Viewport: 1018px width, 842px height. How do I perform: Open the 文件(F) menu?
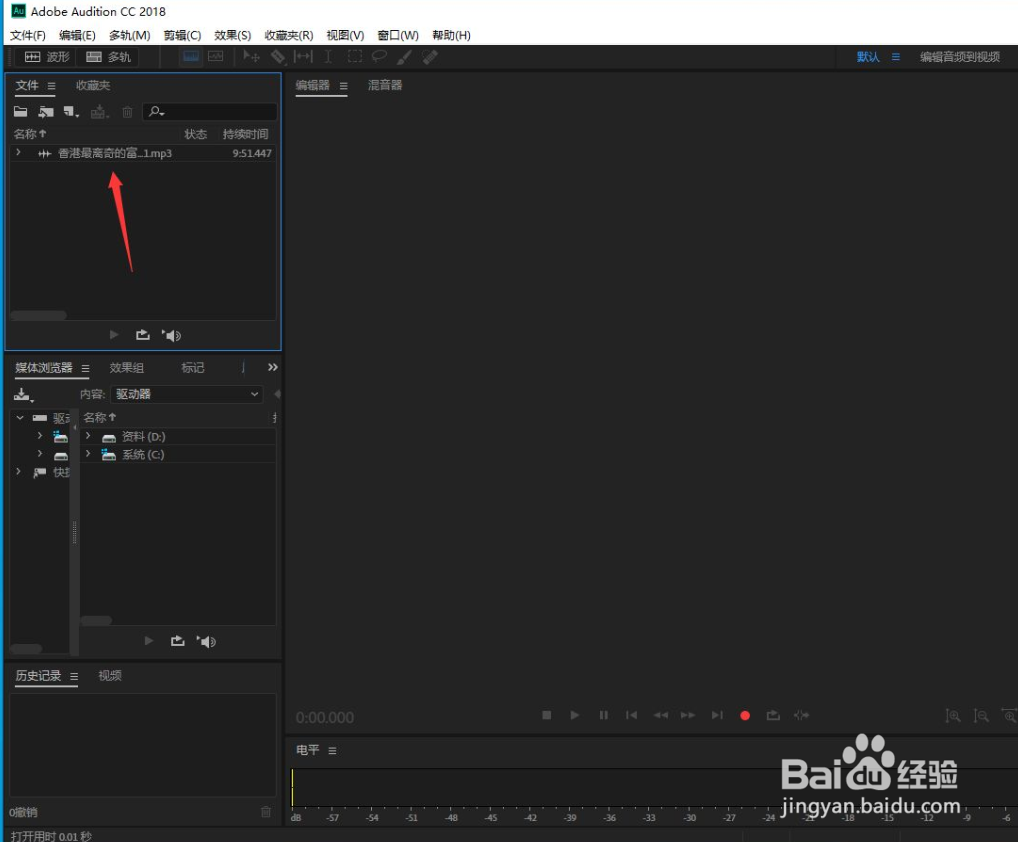click(27, 35)
